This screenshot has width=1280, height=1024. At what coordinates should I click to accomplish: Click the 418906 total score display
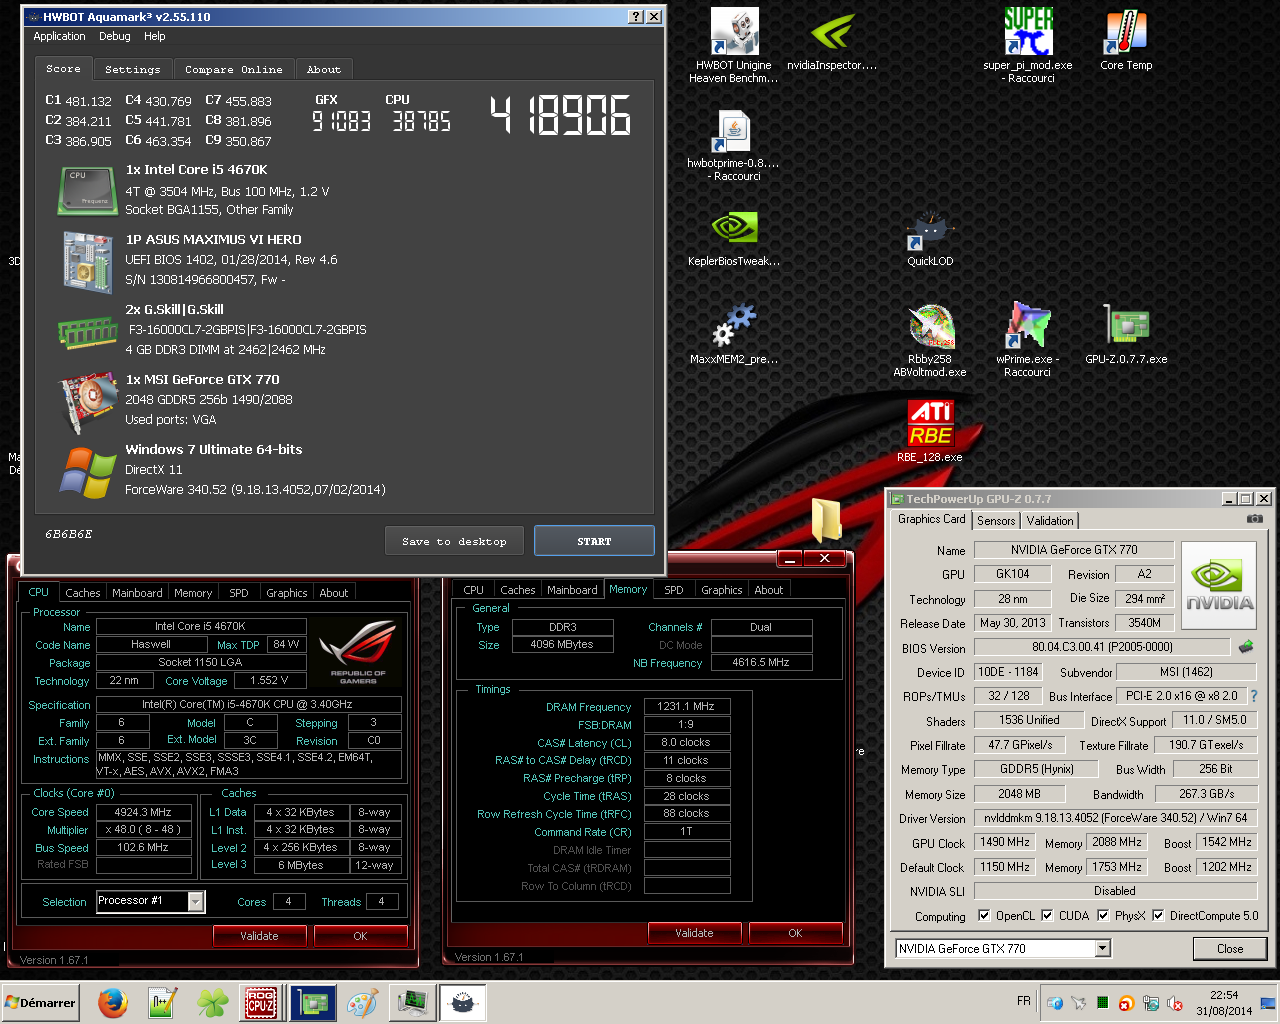[x=560, y=116]
